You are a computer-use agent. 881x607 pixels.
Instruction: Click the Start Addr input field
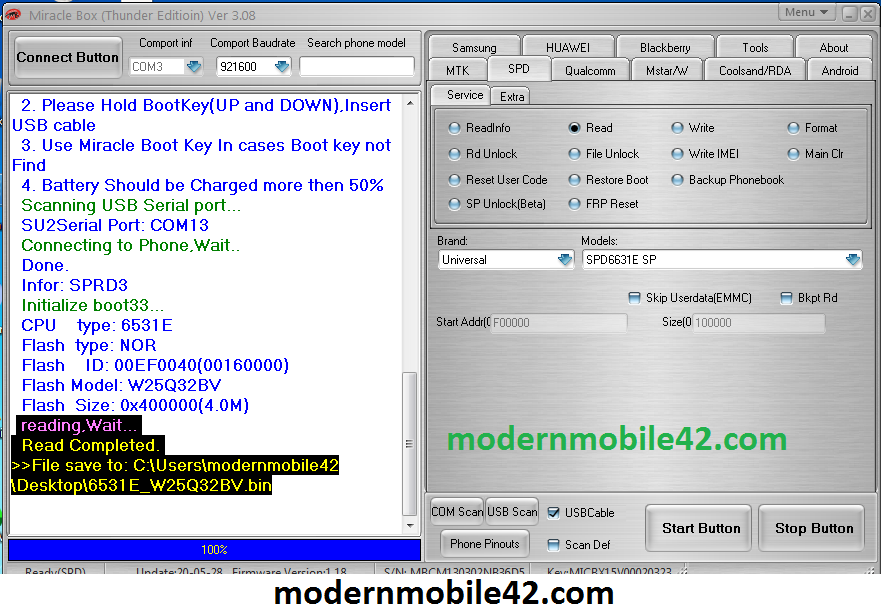558,323
